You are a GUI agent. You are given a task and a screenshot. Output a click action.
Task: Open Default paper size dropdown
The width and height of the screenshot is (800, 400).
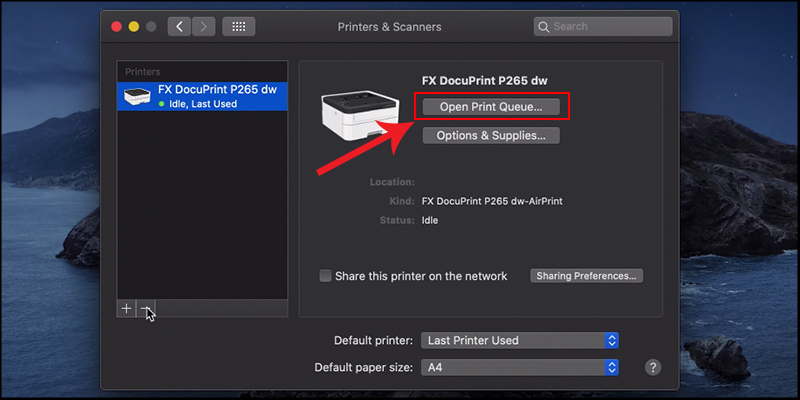coord(520,367)
